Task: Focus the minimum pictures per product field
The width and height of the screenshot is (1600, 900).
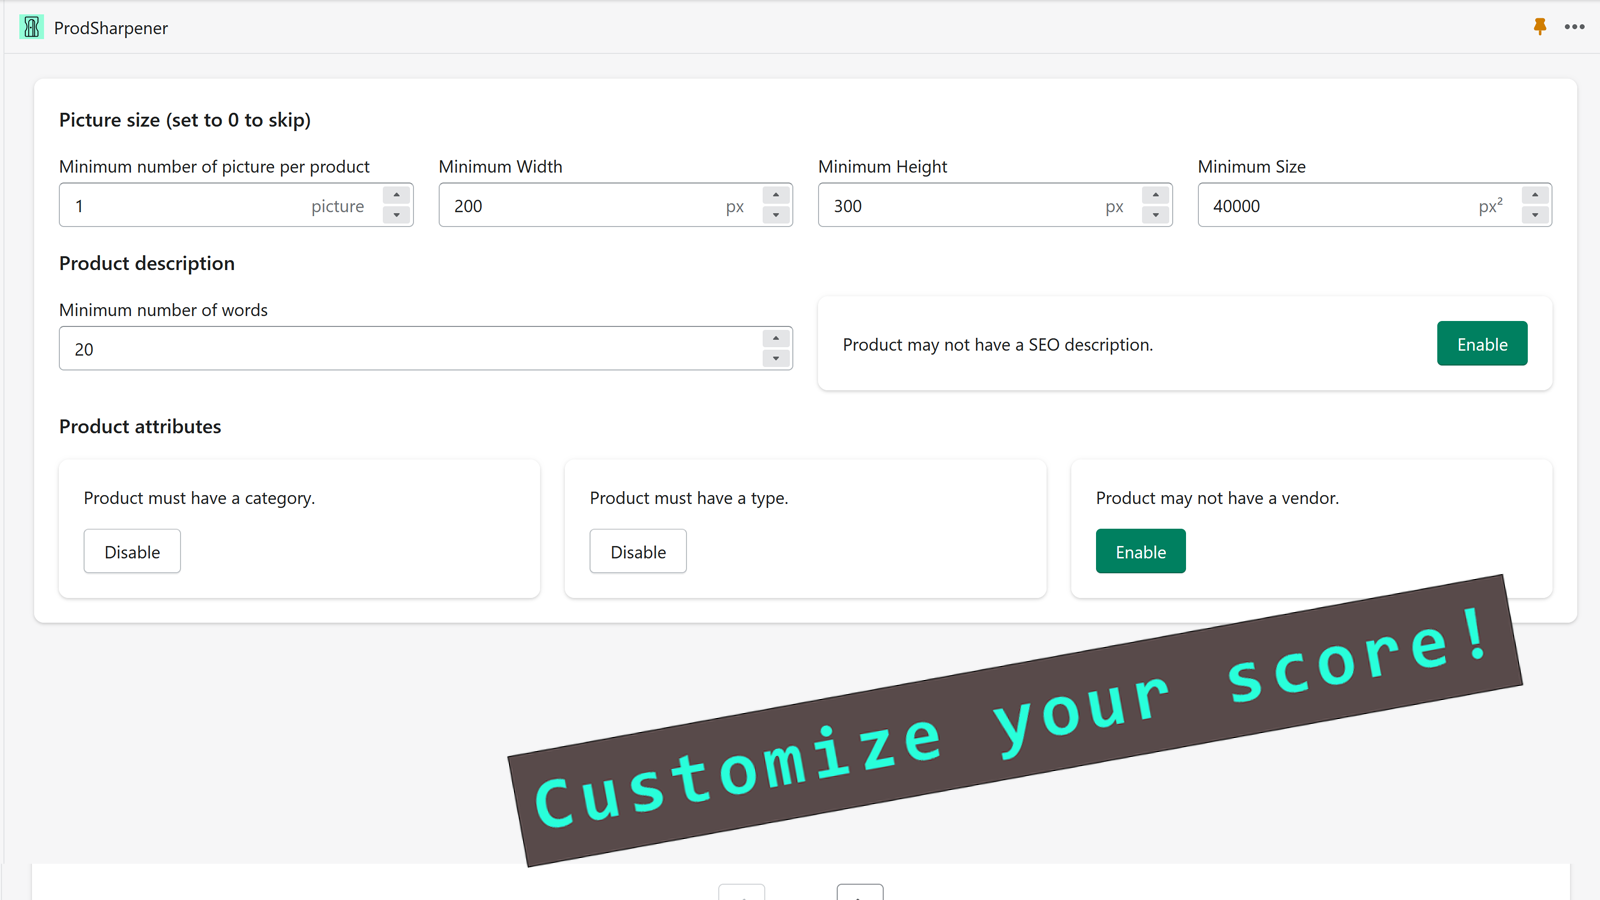Action: click(x=236, y=205)
